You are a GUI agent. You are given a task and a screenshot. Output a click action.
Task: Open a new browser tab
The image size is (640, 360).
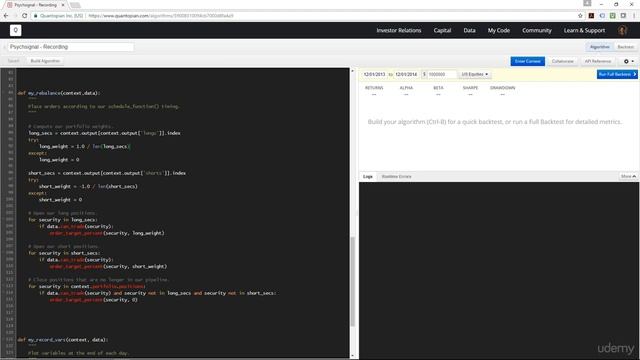click(75, 5)
